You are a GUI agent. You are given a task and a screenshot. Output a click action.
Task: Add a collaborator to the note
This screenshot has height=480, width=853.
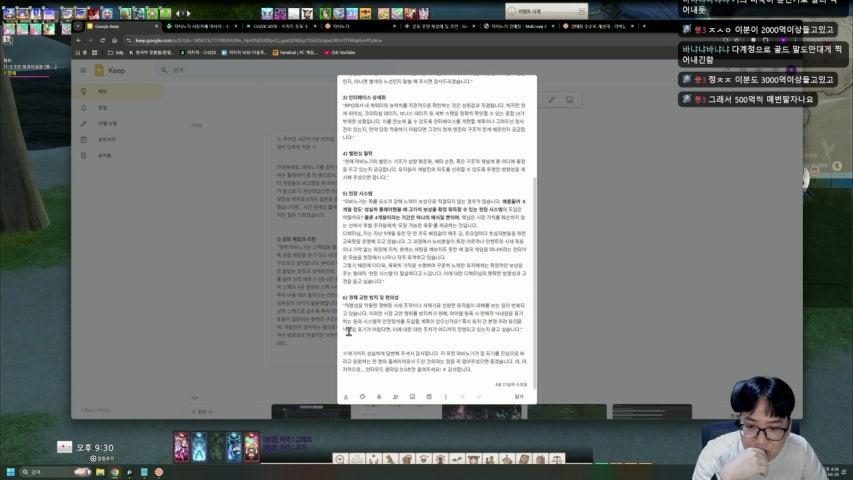point(396,396)
